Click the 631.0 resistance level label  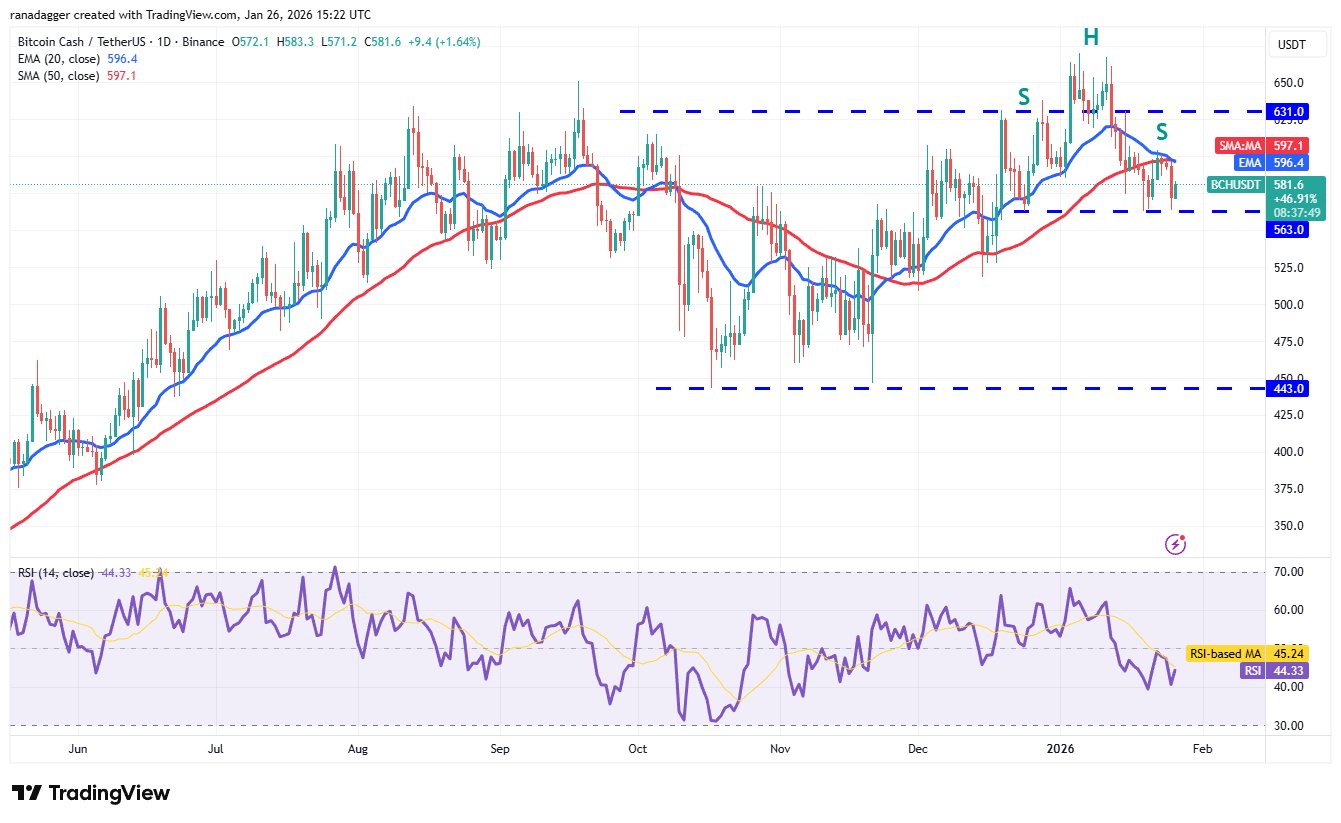pyautogui.click(x=1288, y=111)
